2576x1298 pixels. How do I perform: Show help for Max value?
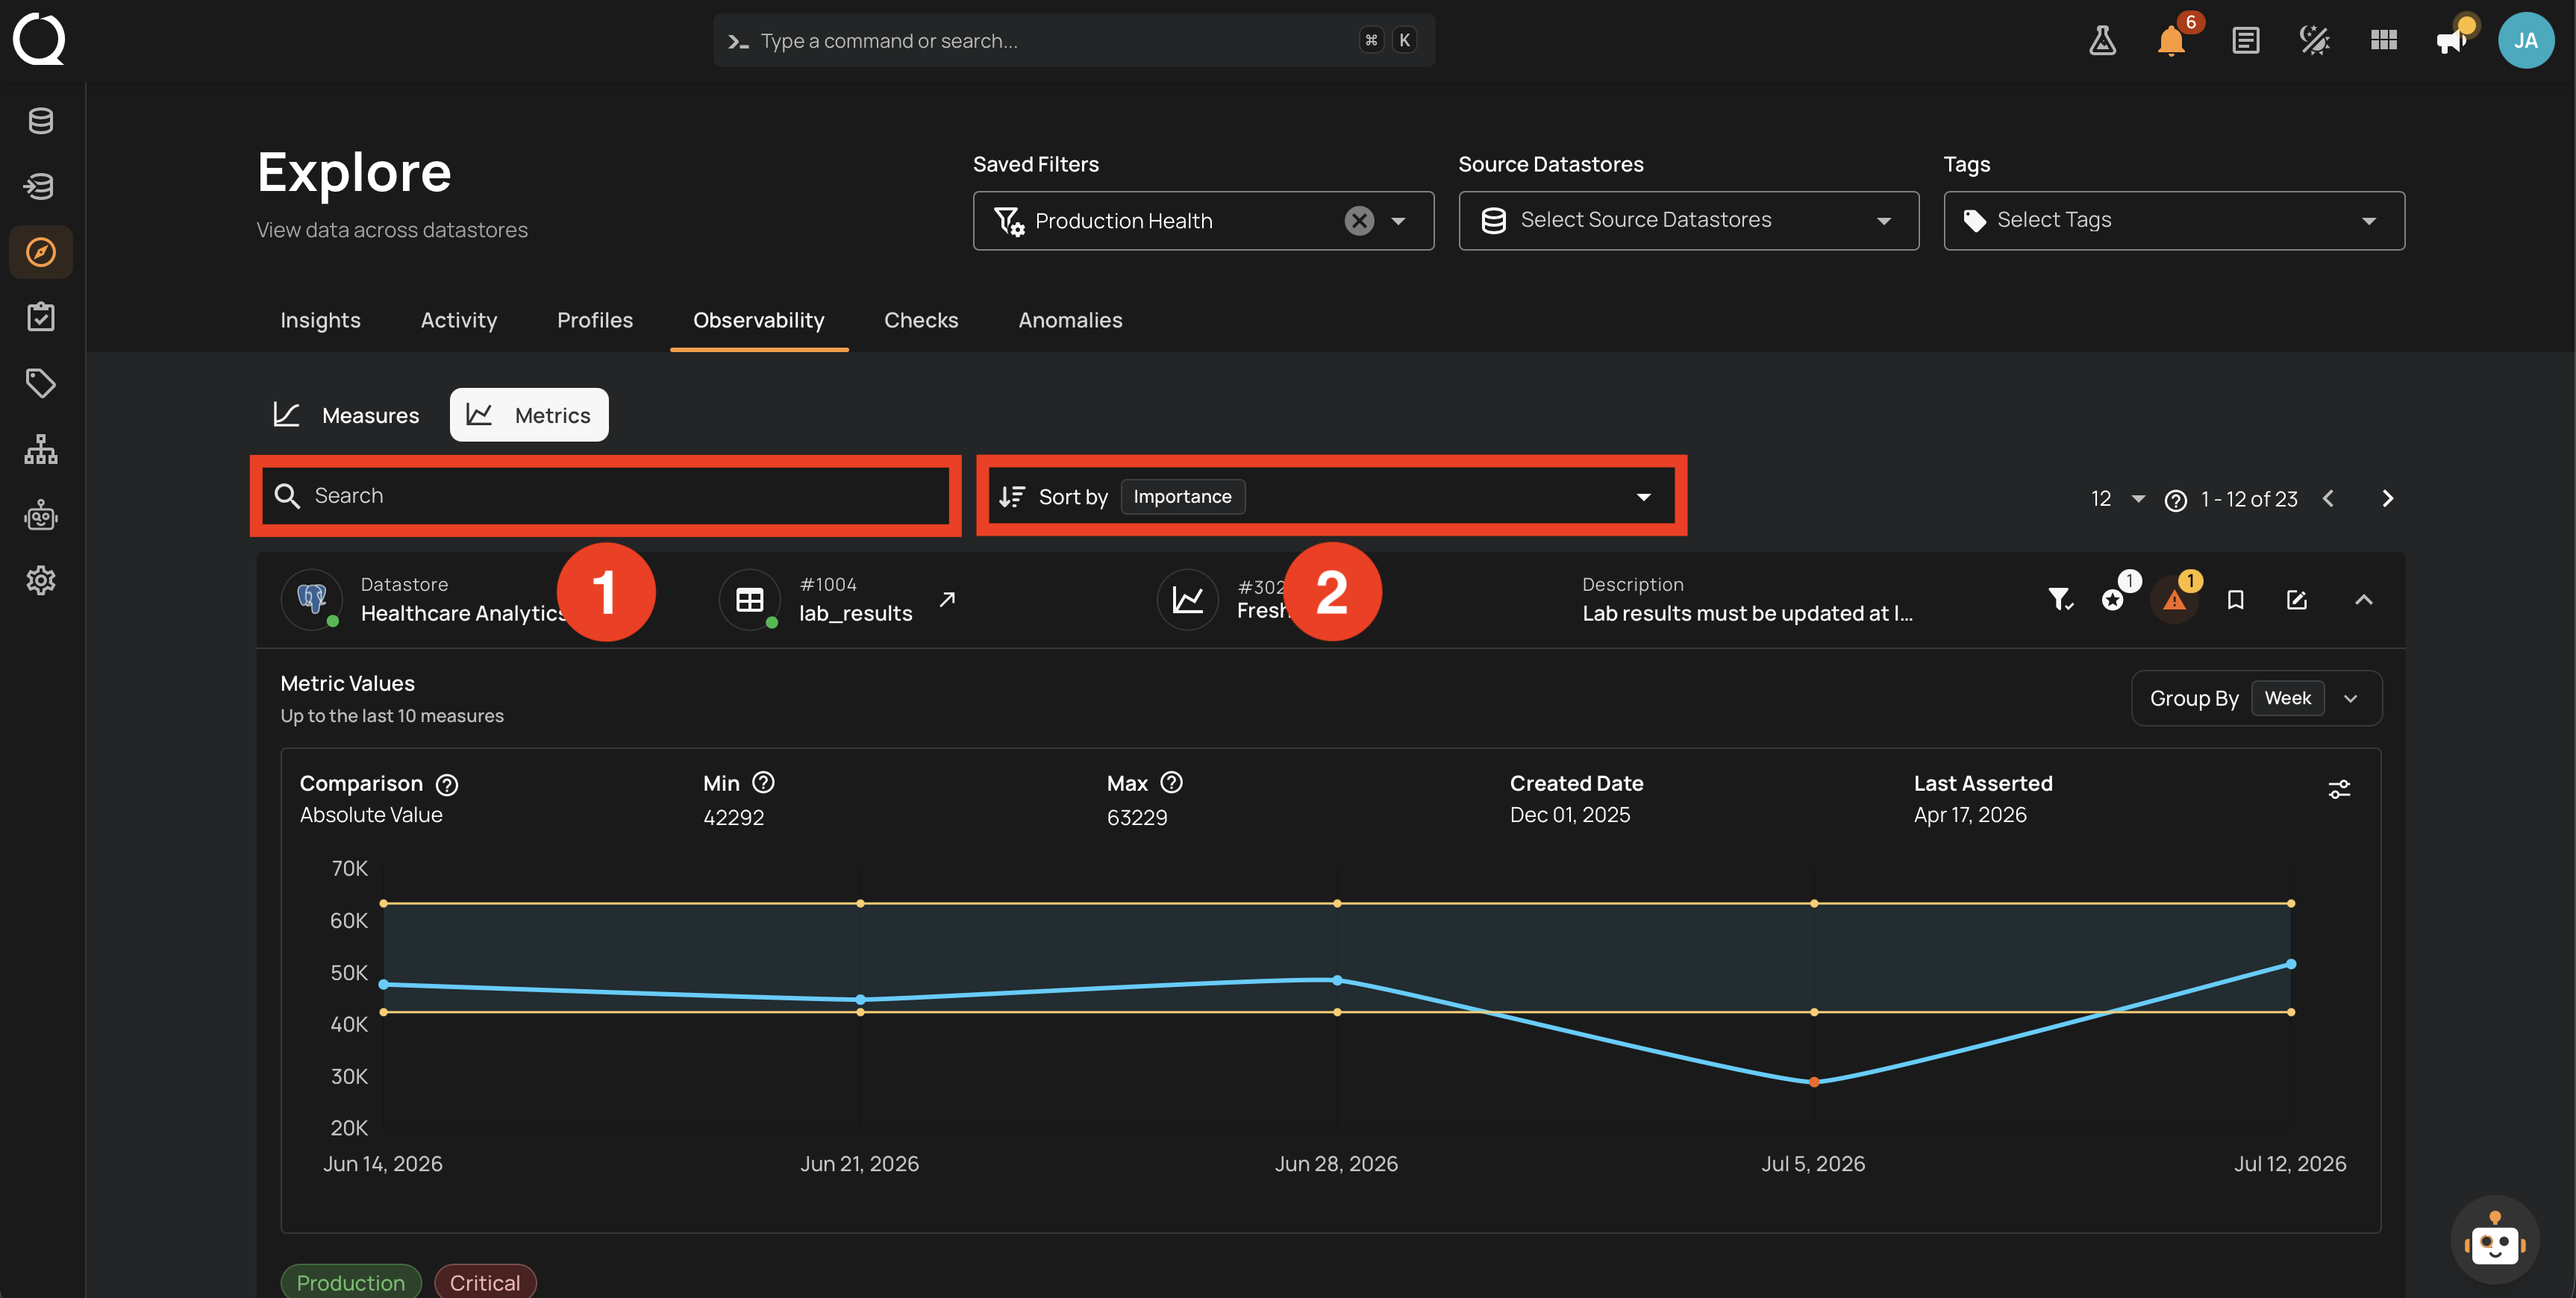tap(1172, 783)
